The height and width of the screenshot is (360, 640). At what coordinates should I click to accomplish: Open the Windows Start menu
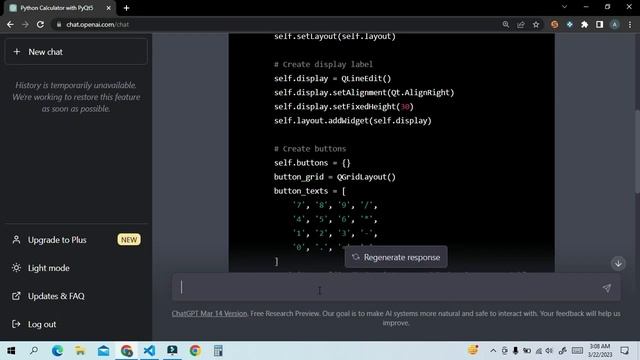click(x=11, y=351)
